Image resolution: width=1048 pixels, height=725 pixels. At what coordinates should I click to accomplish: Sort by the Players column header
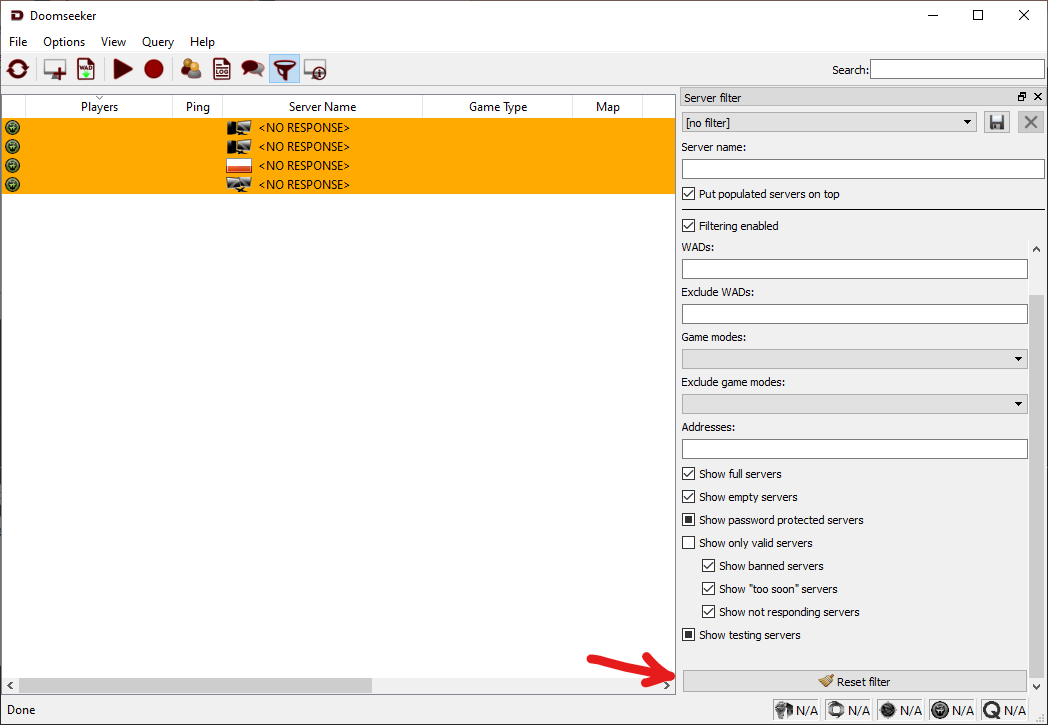[99, 107]
